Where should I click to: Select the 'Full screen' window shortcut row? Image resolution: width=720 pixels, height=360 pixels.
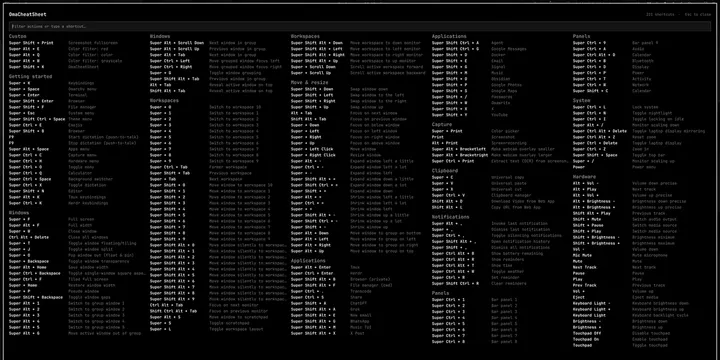[77, 219]
